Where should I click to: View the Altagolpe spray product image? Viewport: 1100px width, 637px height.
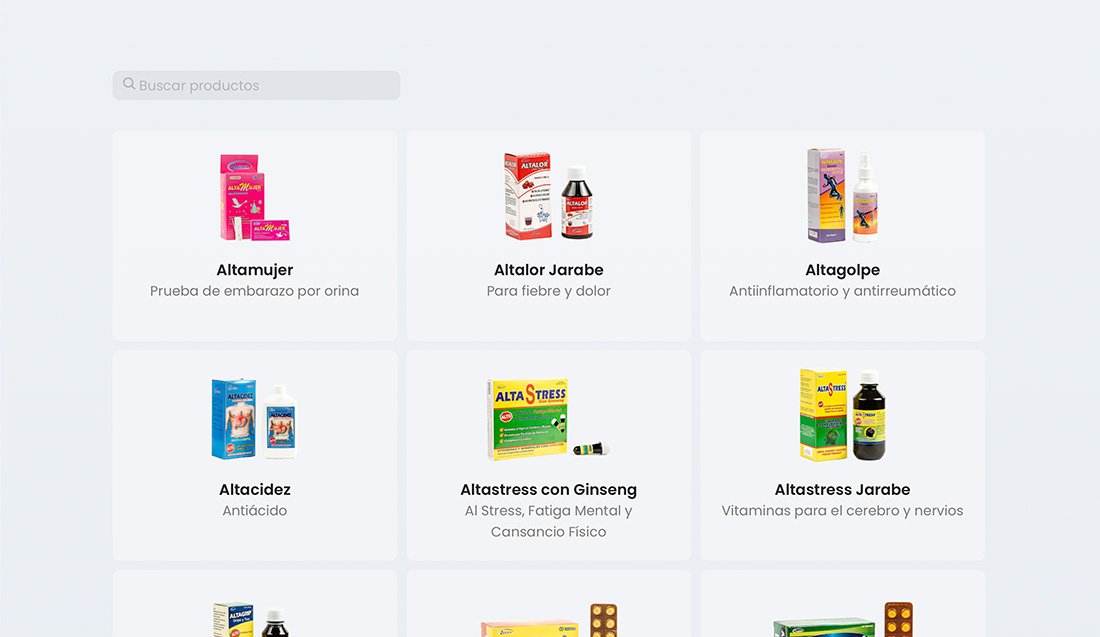click(x=843, y=195)
